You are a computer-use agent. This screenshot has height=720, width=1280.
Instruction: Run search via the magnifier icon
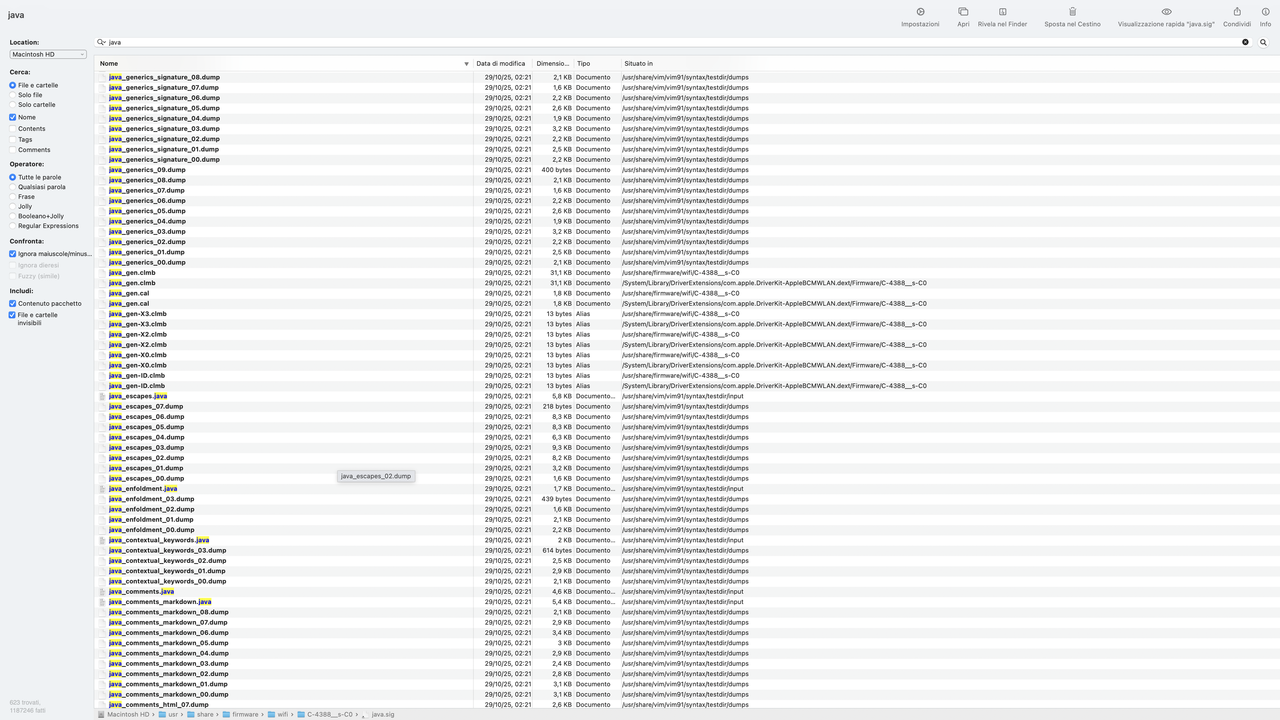click(1263, 42)
